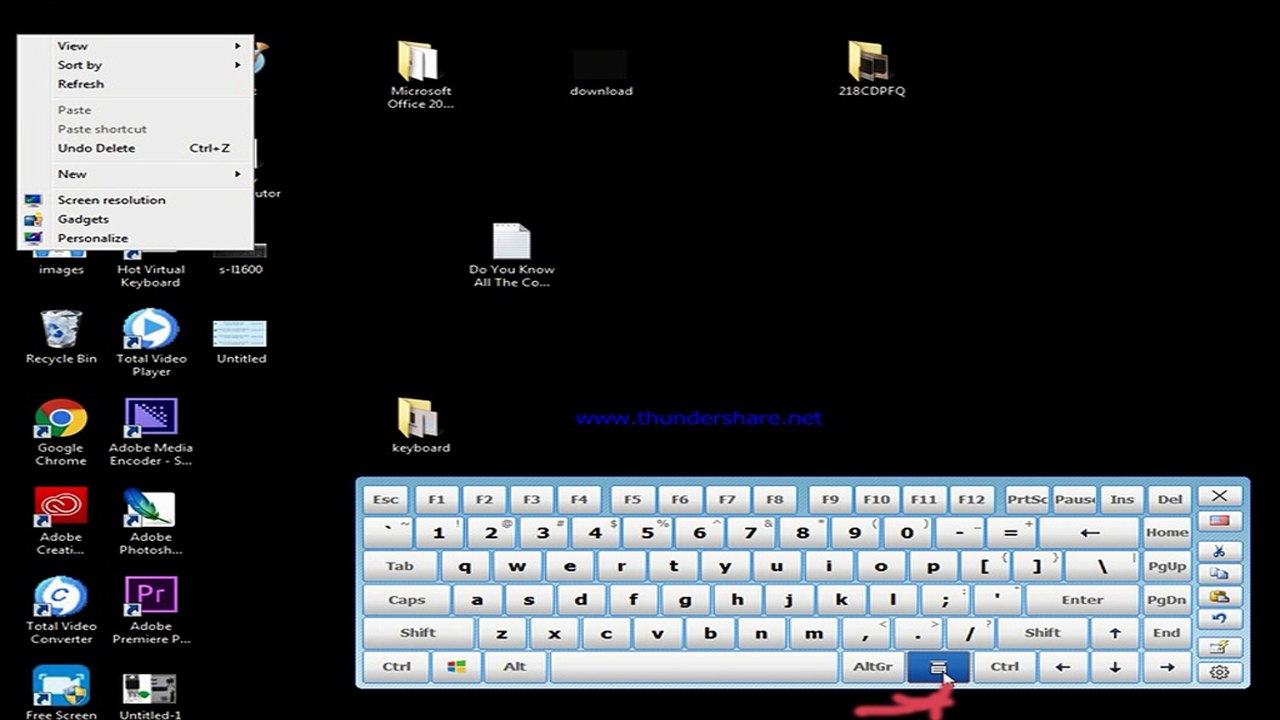Click the paste clipboard icon on the virtual keyboard

point(1219,596)
